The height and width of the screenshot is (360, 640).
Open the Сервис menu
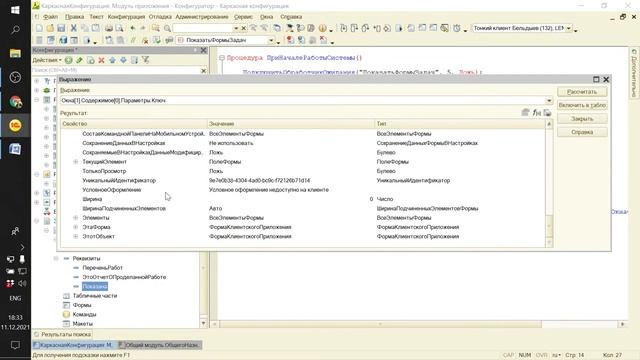click(x=243, y=17)
